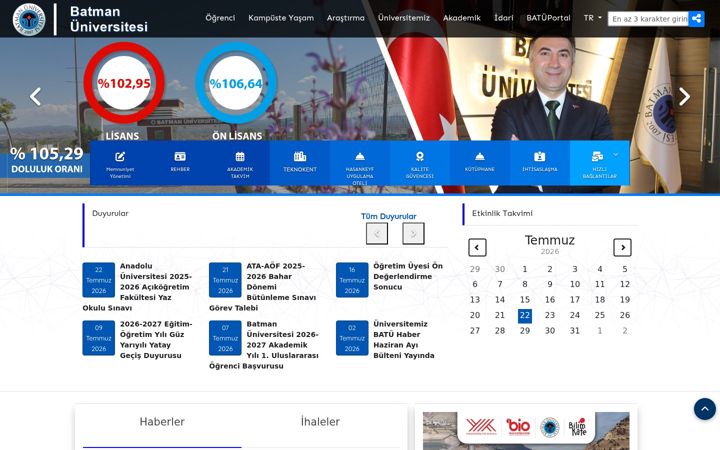Image resolution: width=720 pixels, height=450 pixels.
Task: Open the Kampüste Yaşam menu
Action: click(x=281, y=18)
